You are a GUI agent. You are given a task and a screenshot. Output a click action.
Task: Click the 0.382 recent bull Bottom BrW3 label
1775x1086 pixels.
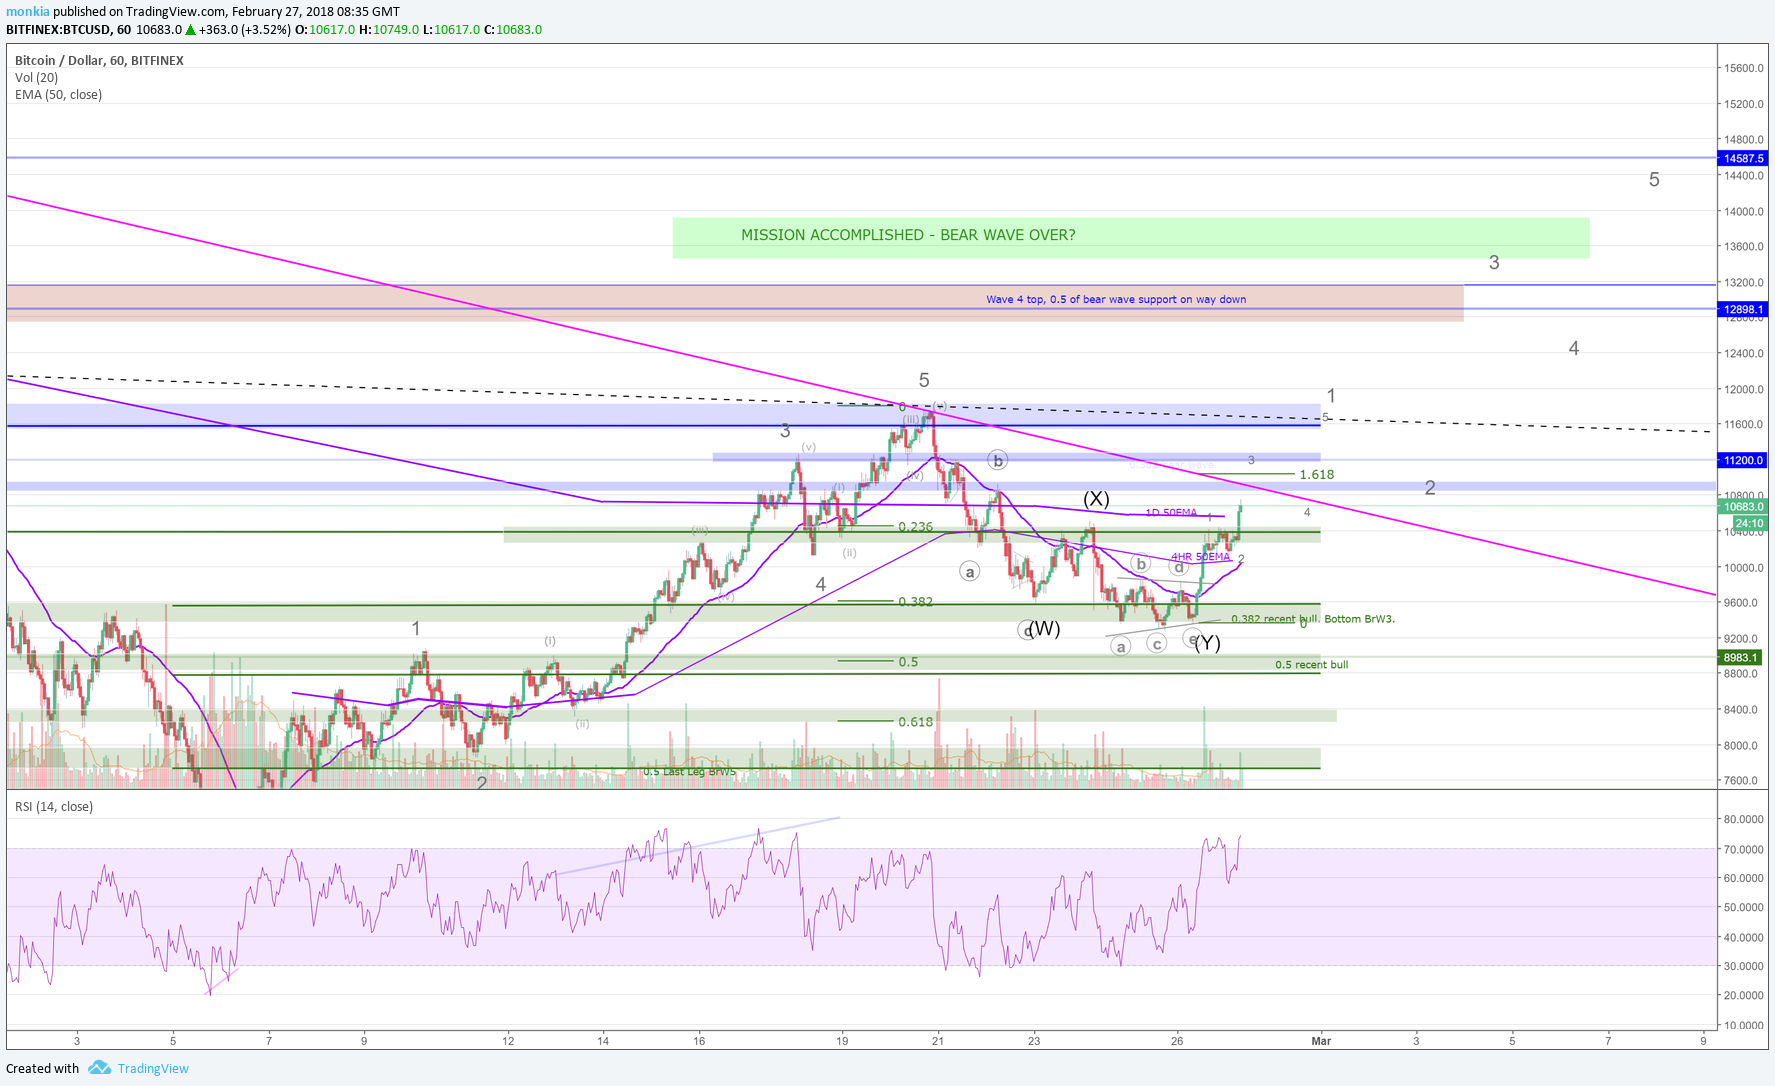click(x=1313, y=619)
